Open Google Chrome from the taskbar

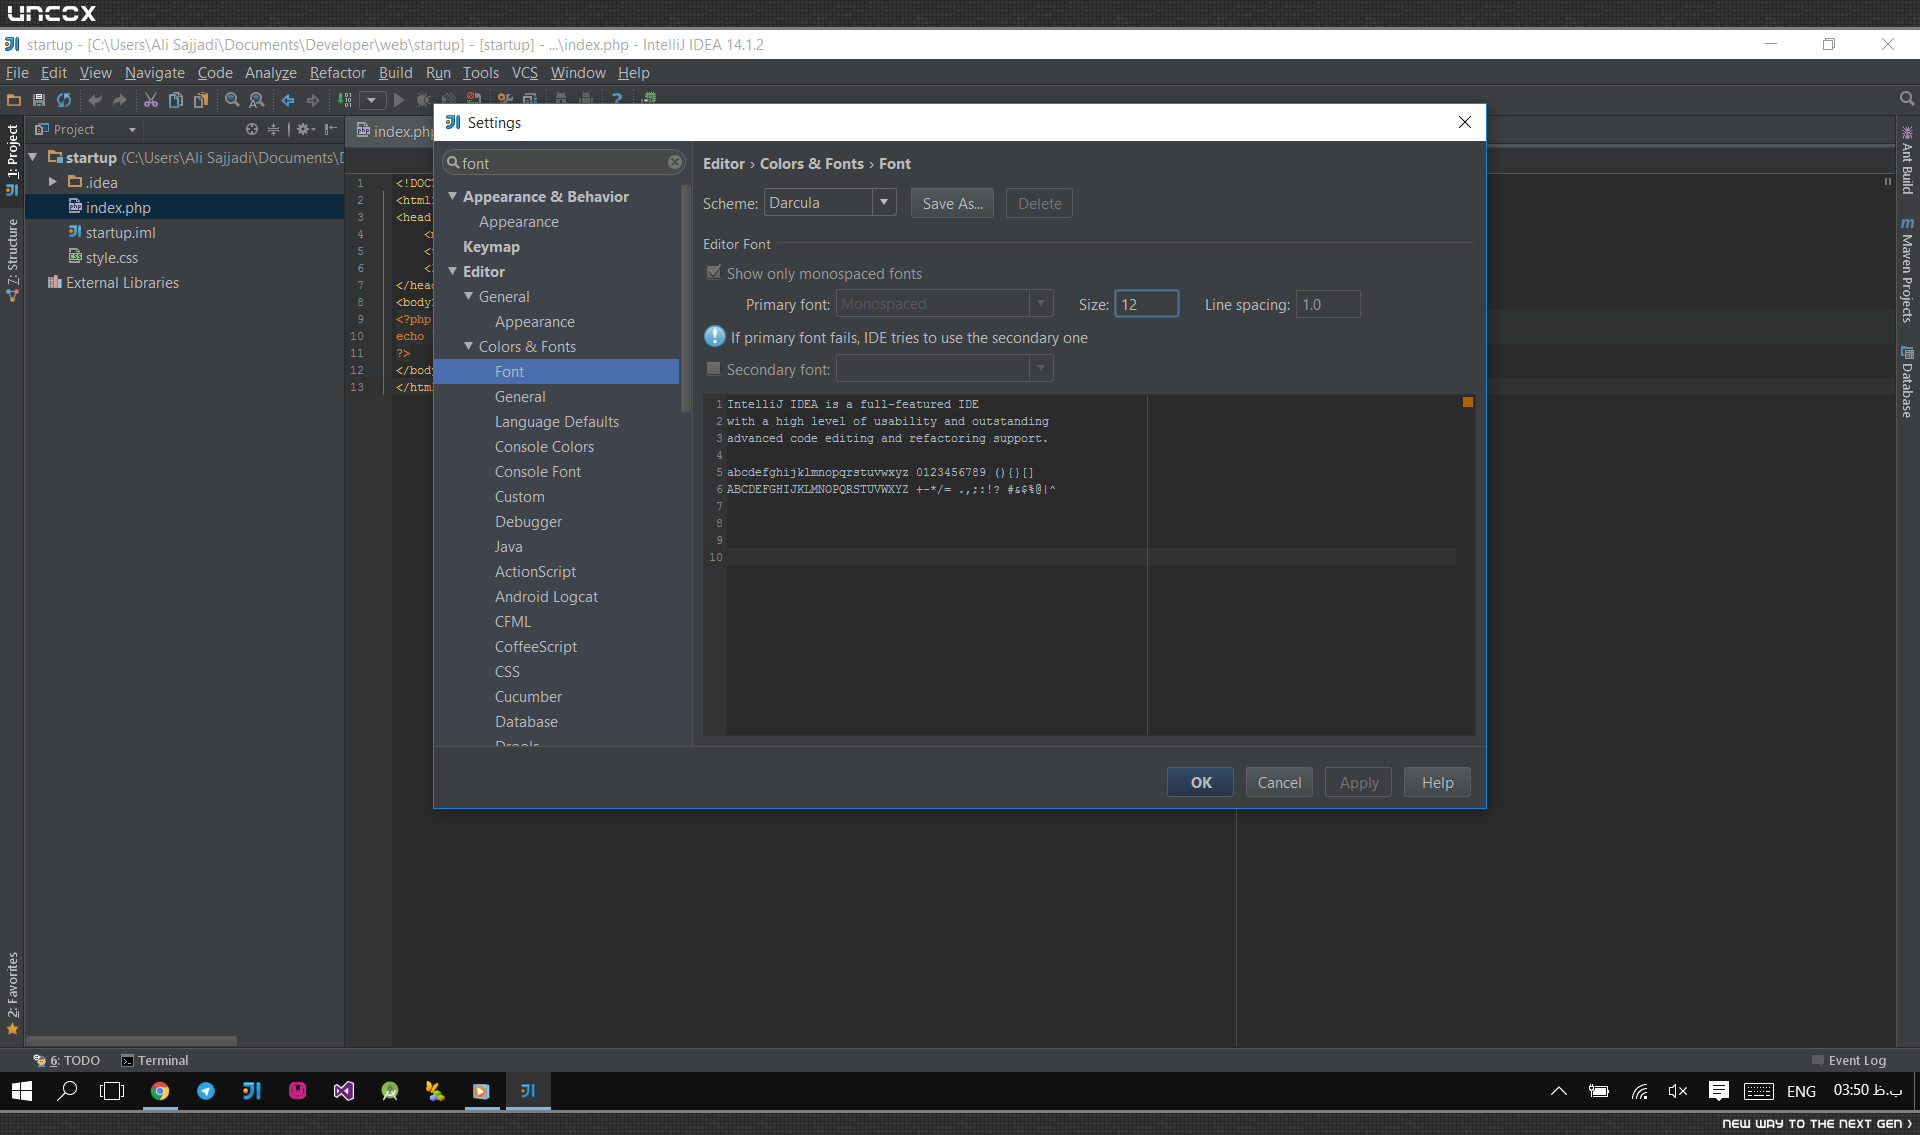click(160, 1091)
